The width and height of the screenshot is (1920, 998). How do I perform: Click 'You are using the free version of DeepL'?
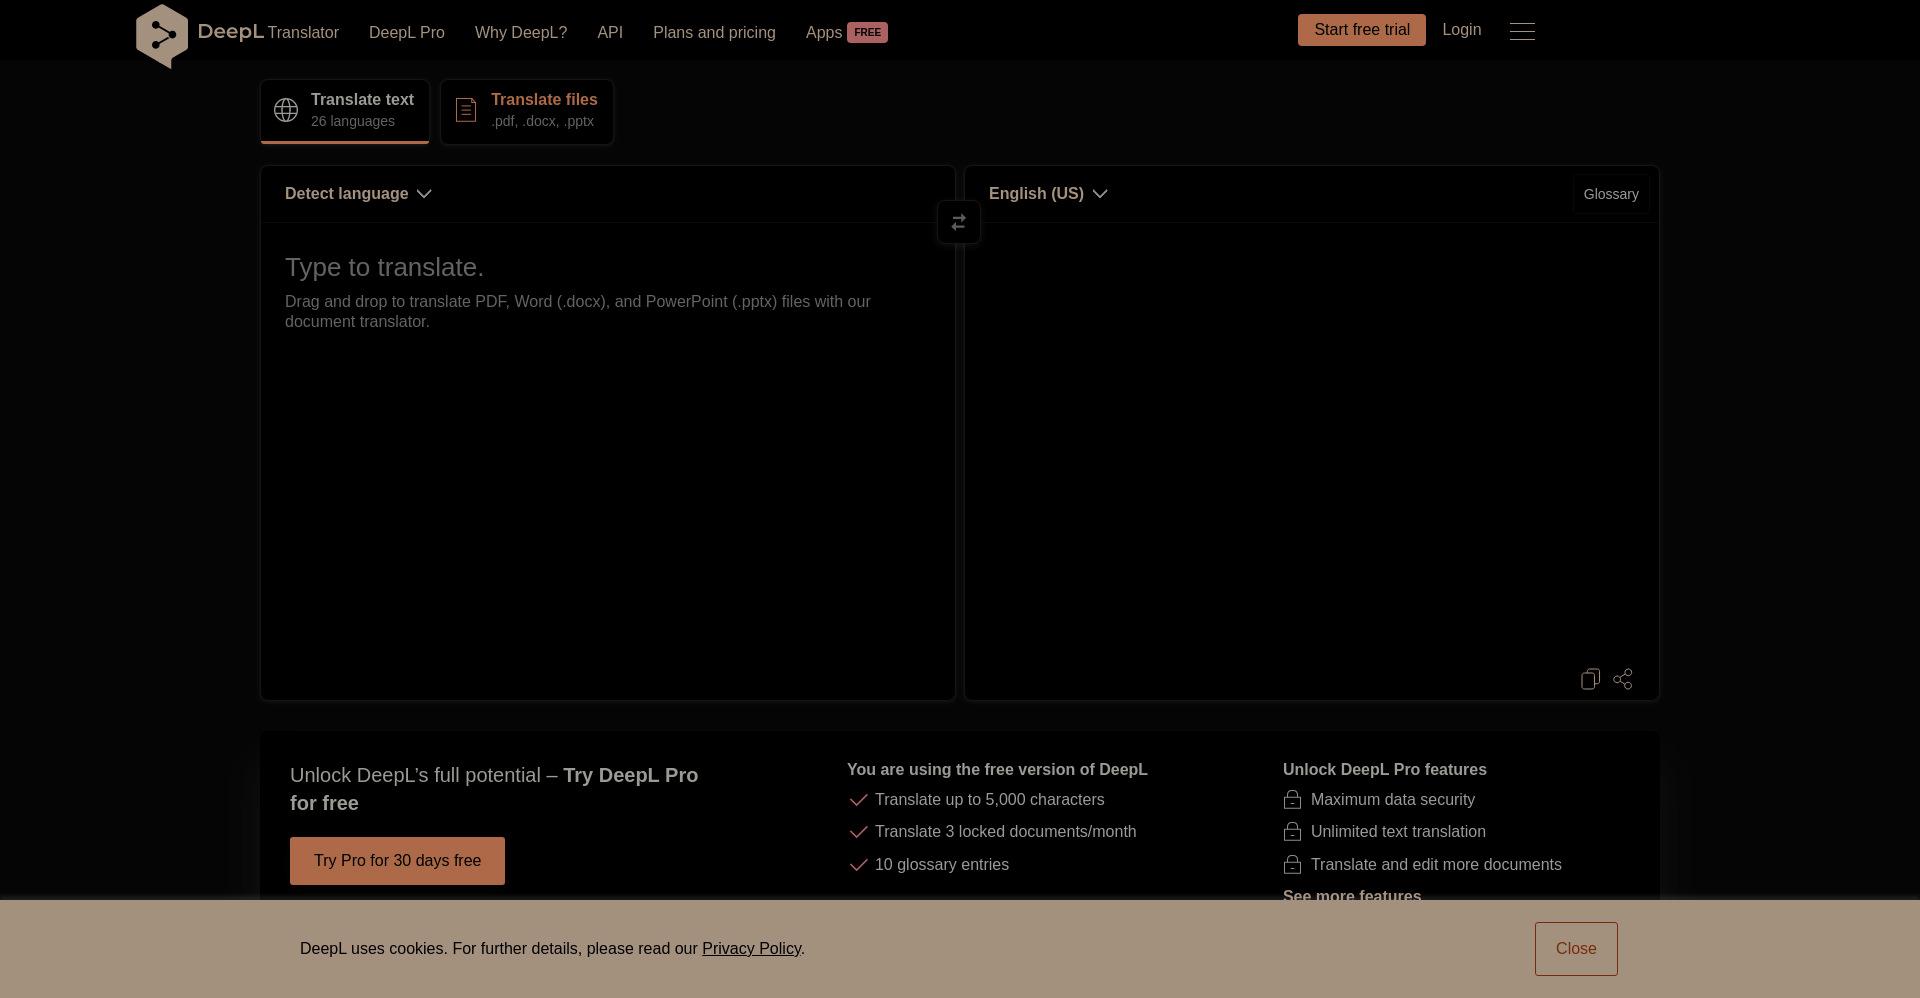tap(997, 770)
